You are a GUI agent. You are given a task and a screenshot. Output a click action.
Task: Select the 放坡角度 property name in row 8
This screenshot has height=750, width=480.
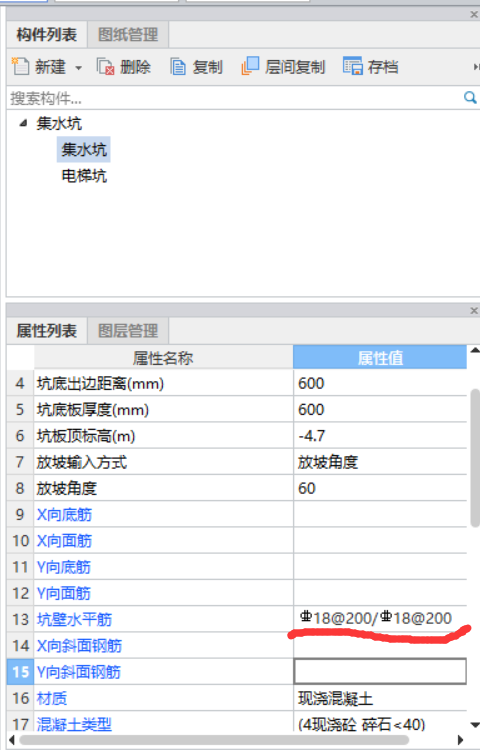point(67,488)
